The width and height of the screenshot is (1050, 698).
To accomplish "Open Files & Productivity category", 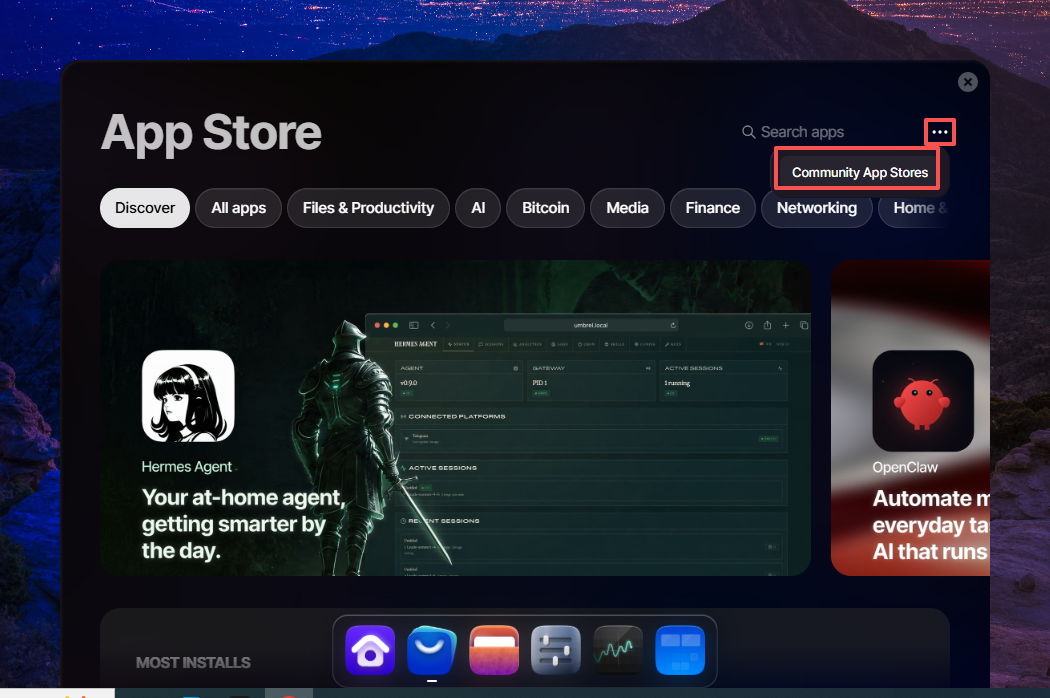I will pos(368,208).
